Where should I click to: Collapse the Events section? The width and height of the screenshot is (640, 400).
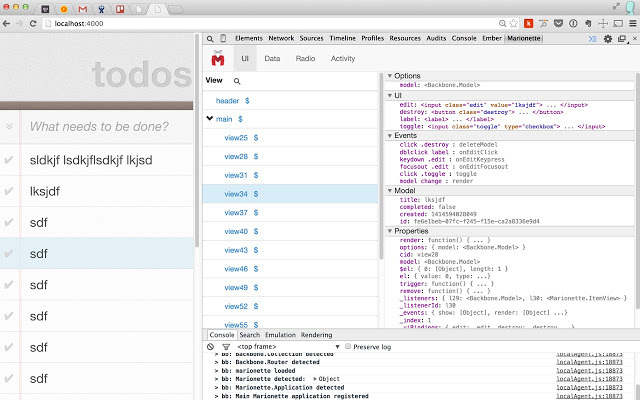tap(390, 136)
